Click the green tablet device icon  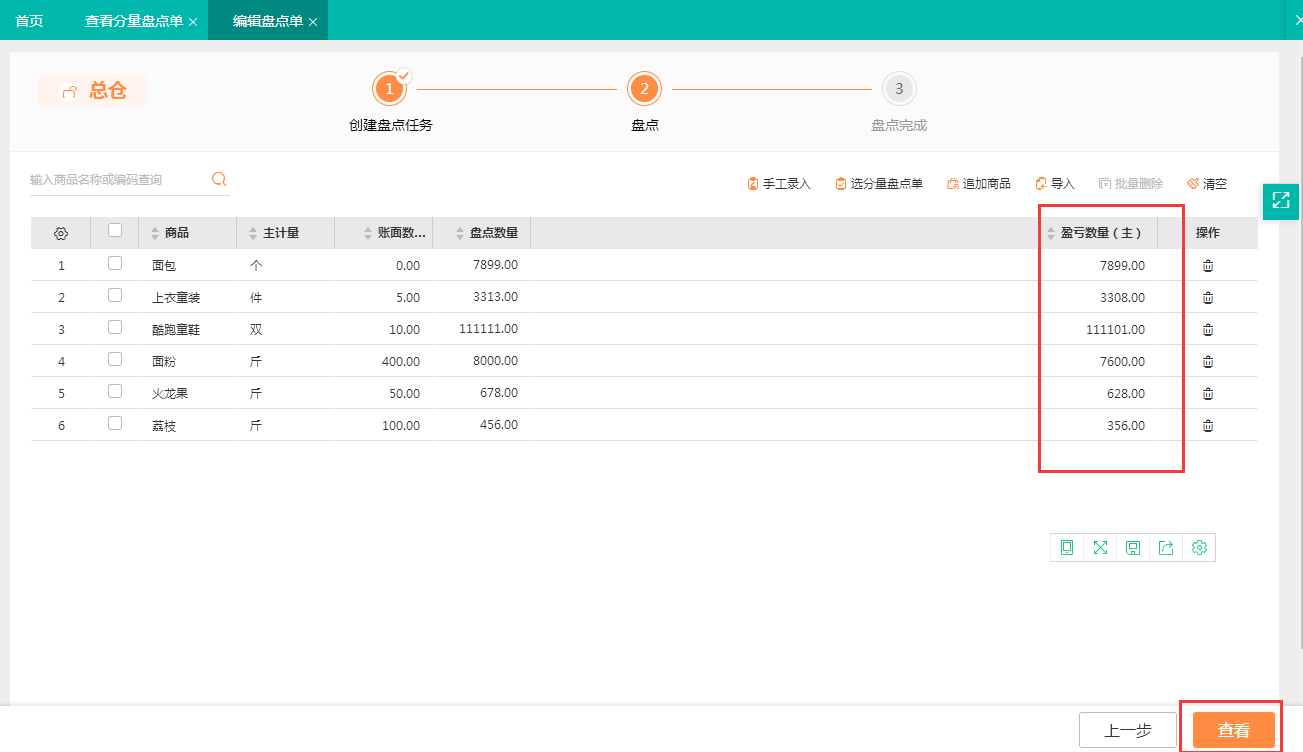(1067, 548)
